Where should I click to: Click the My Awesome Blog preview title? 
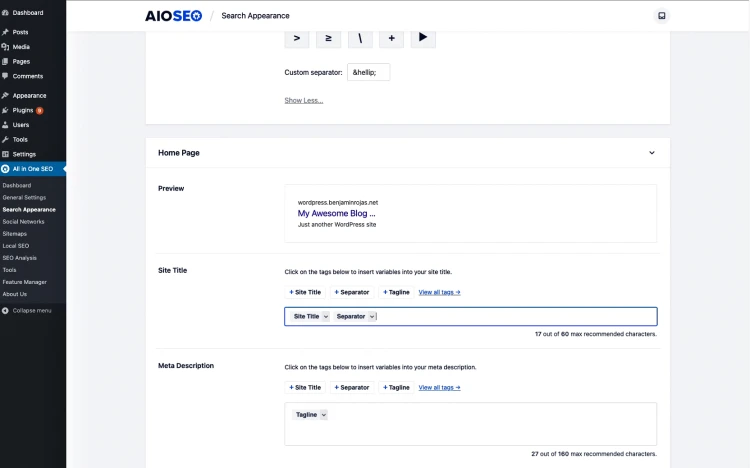pos(336,213)
